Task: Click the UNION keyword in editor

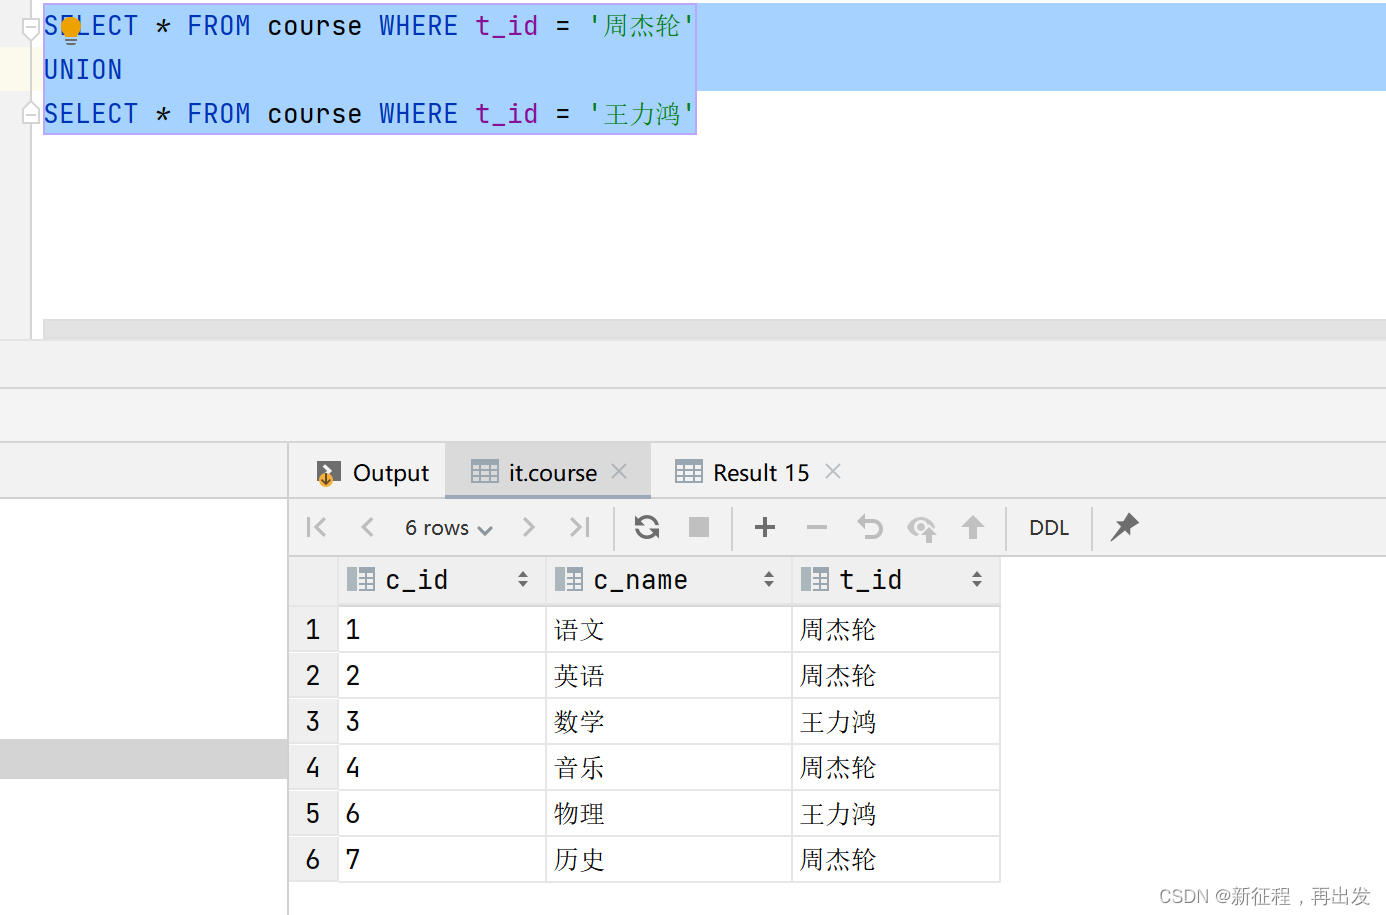Action: pos(83,70)
